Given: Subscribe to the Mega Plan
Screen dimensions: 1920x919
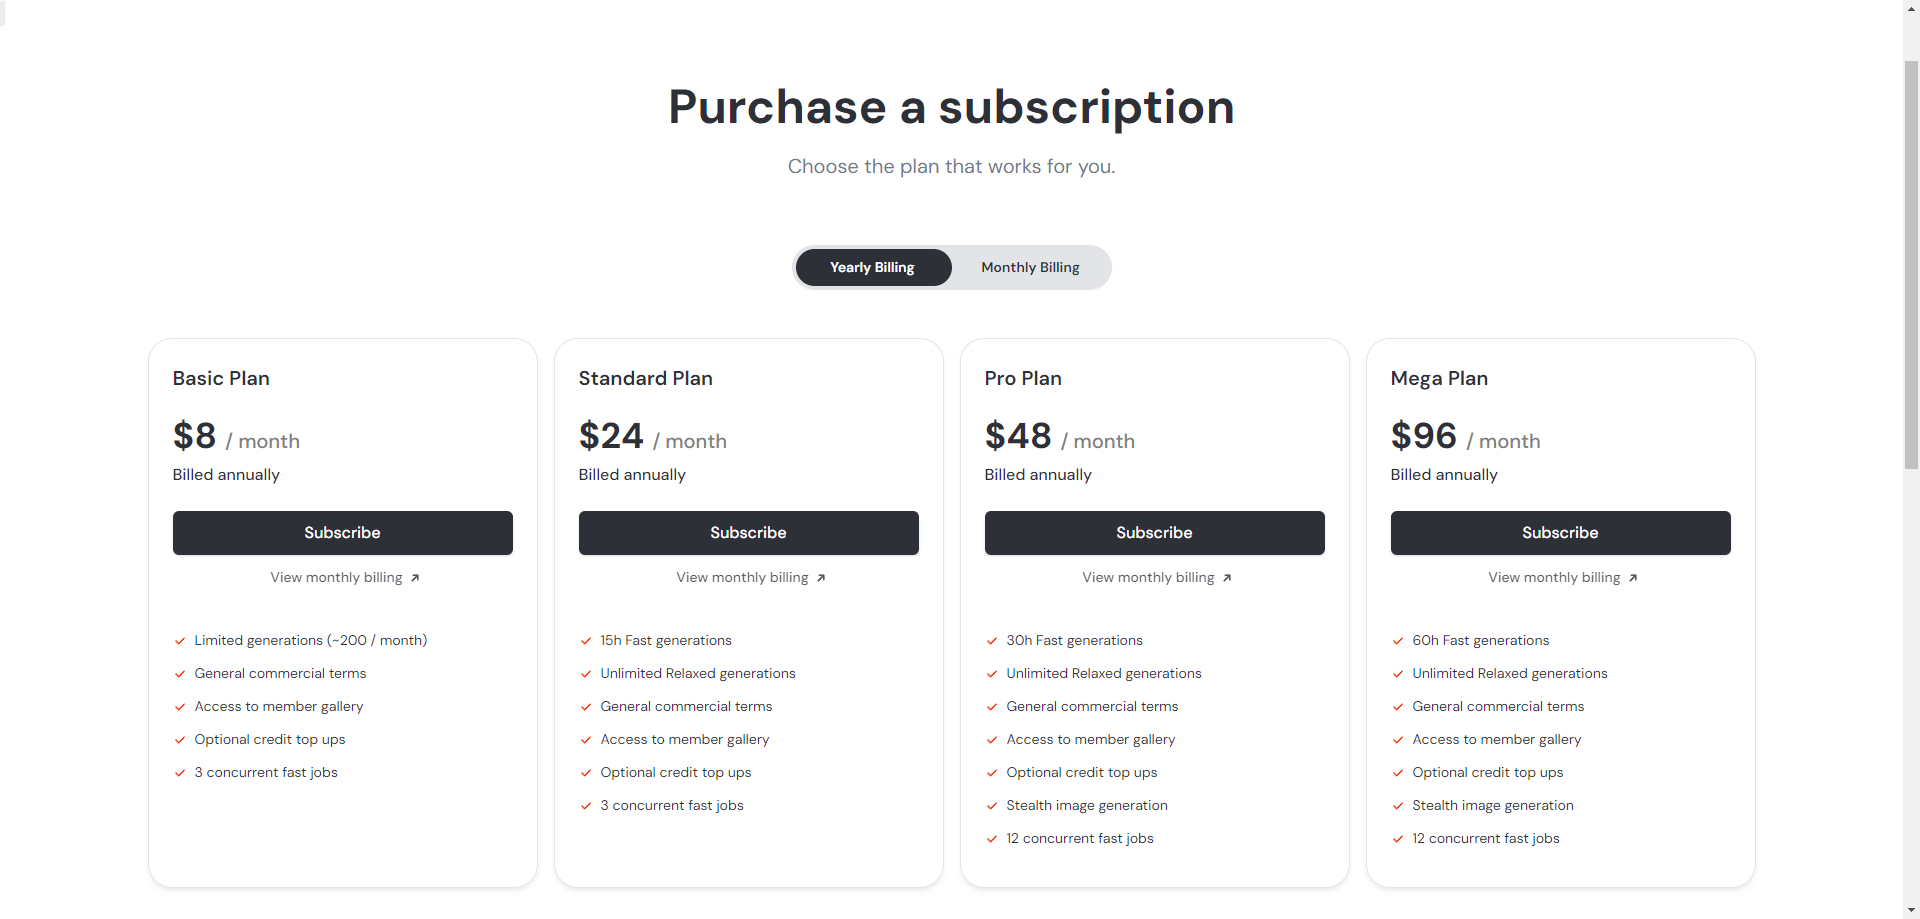Looking at the screenshot, I should coord(1560,533).
